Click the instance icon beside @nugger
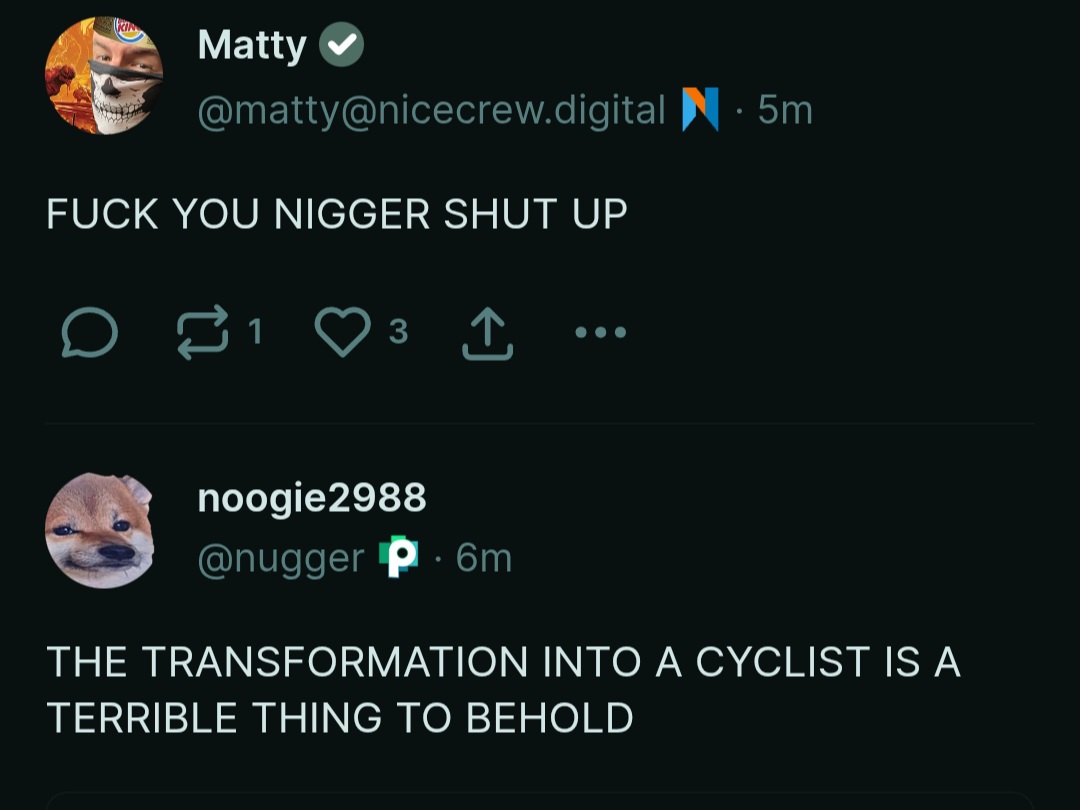The width and height of the screenshot is (1080, 810). pyautogui.click(x=401, y=557)
